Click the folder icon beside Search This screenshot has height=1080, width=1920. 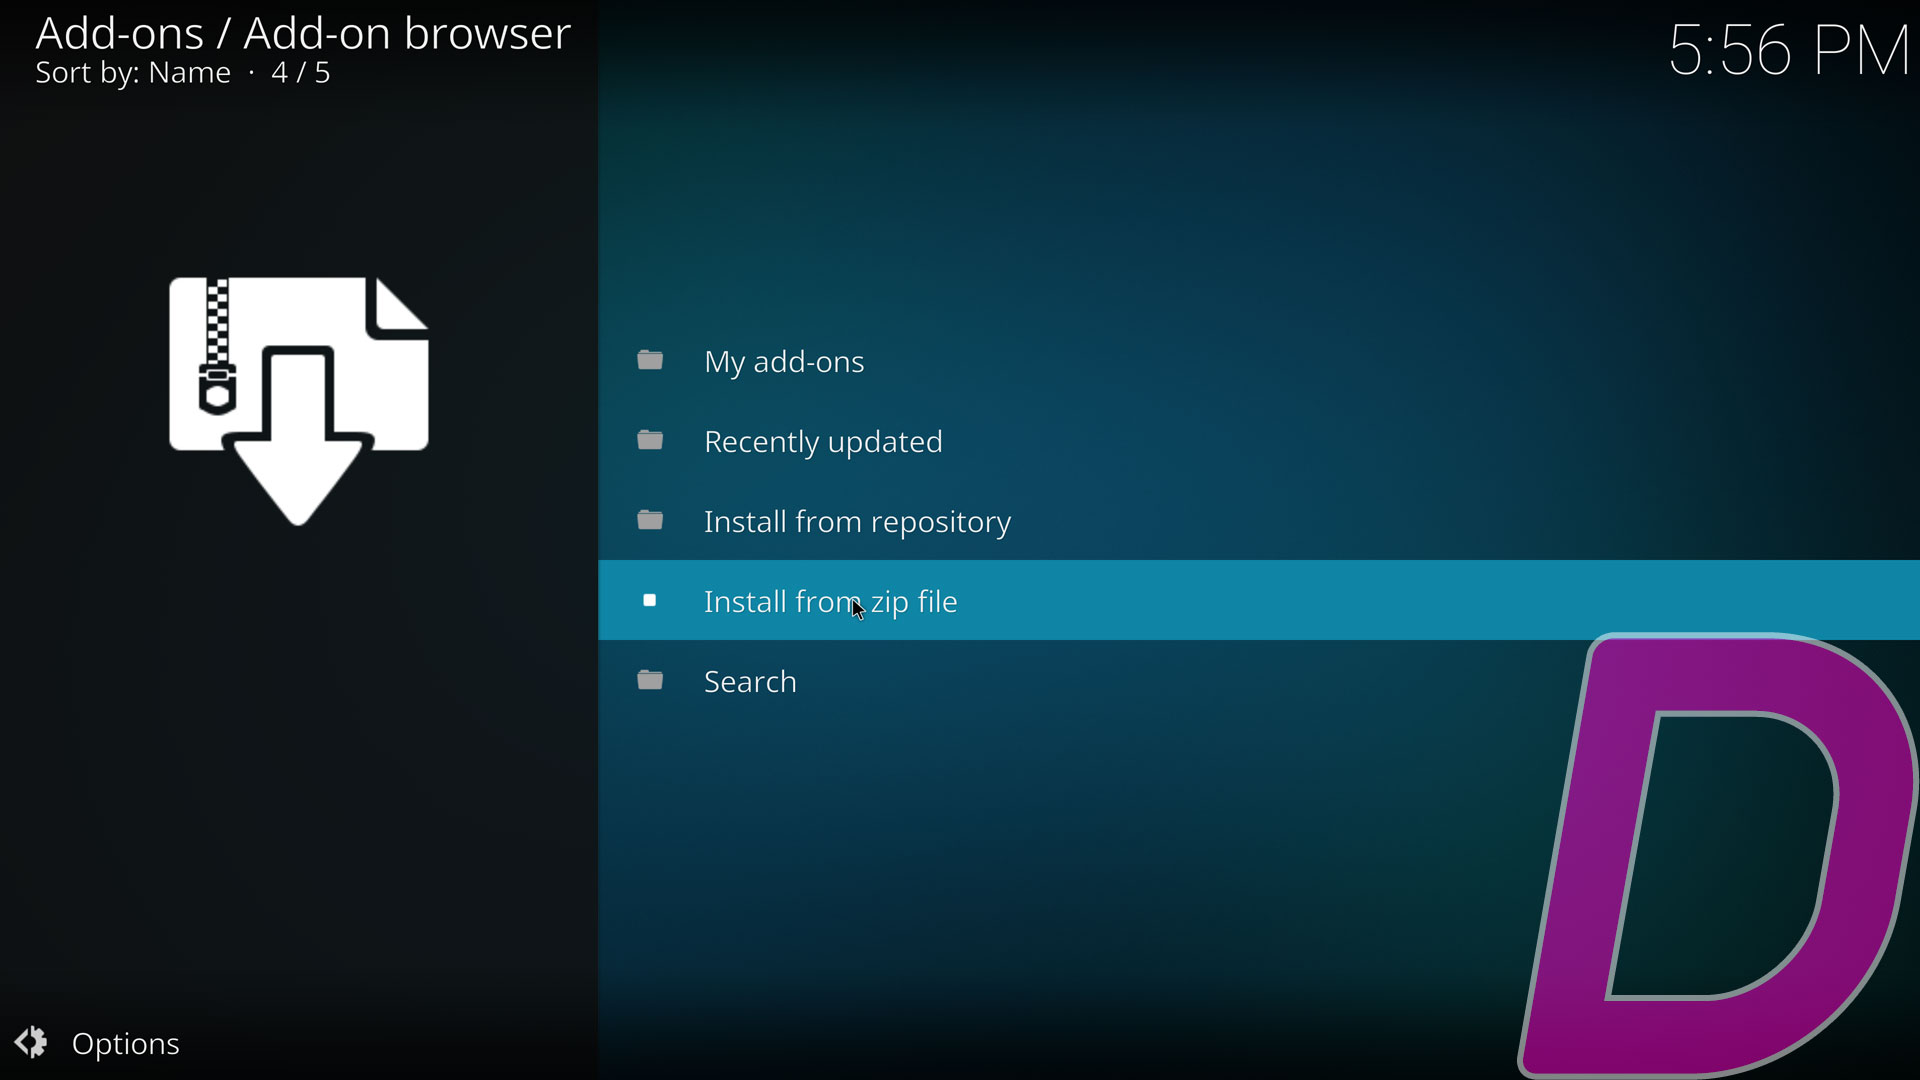tap(651, 680)
